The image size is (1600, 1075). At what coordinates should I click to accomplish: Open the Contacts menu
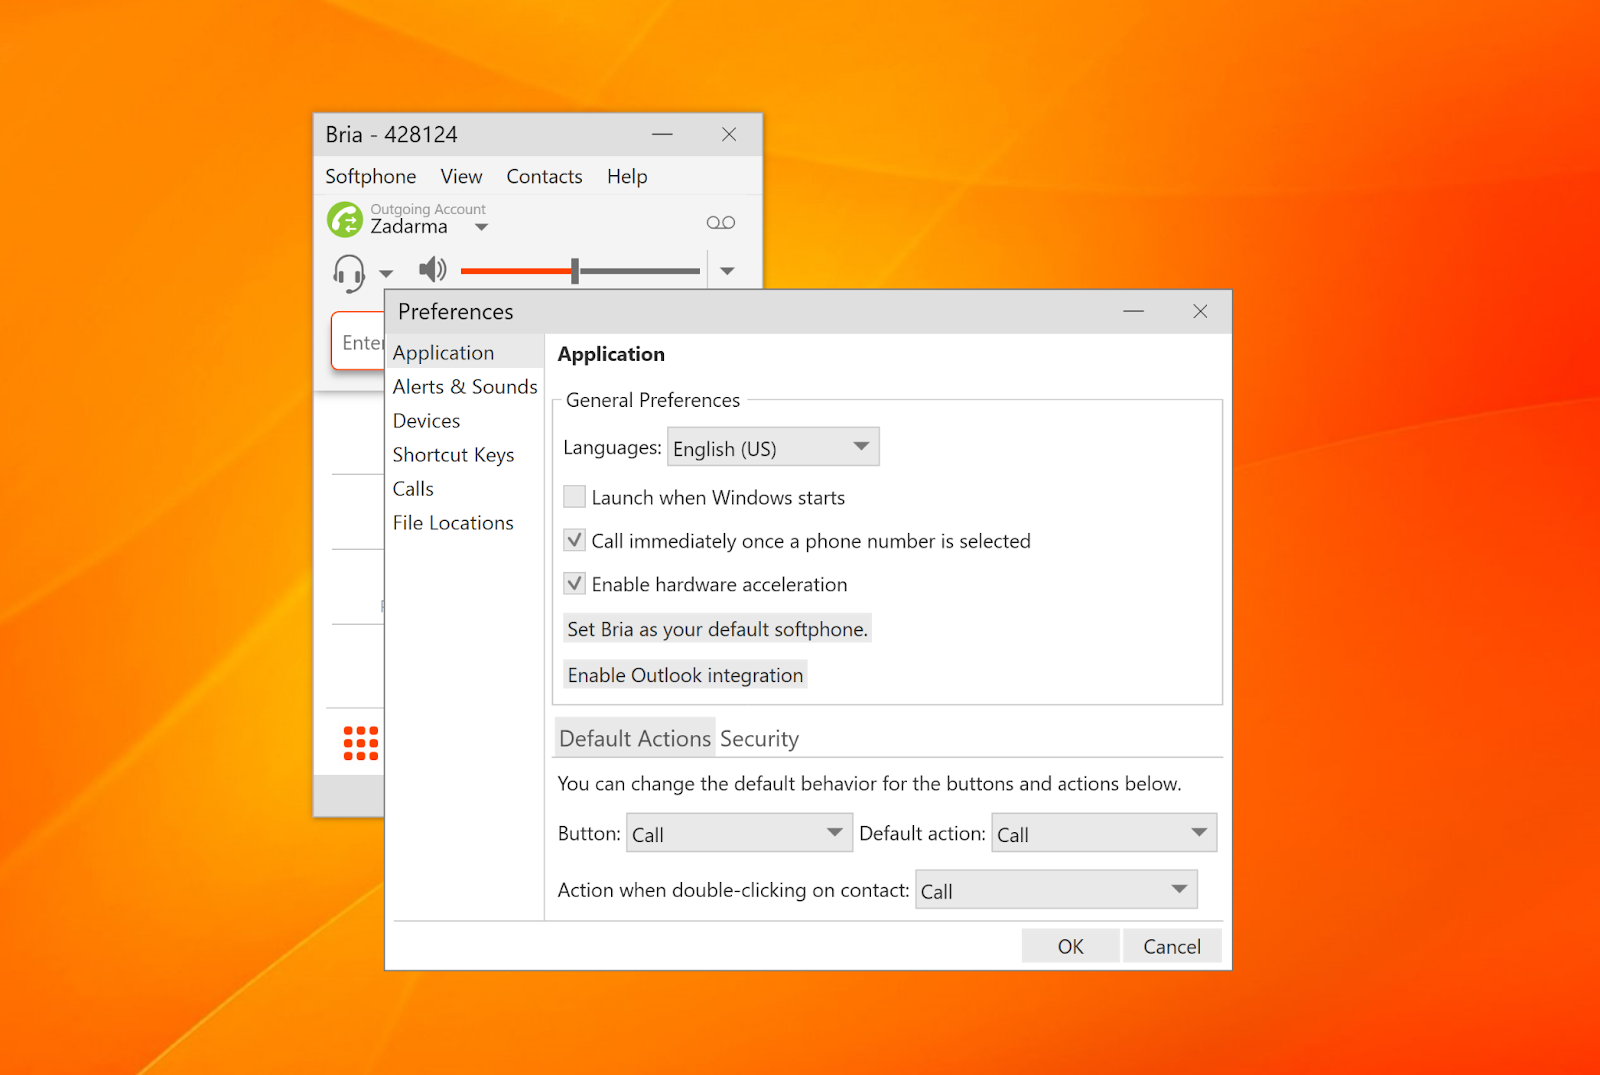(544, 177)
